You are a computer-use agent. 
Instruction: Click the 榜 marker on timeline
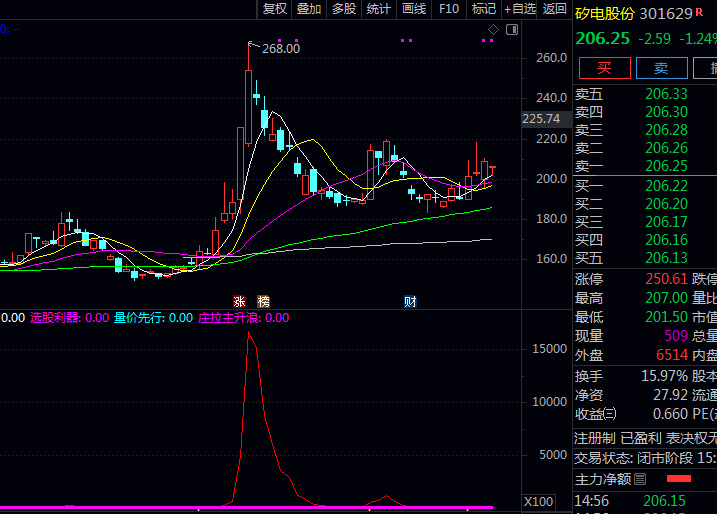pos(263,301)
